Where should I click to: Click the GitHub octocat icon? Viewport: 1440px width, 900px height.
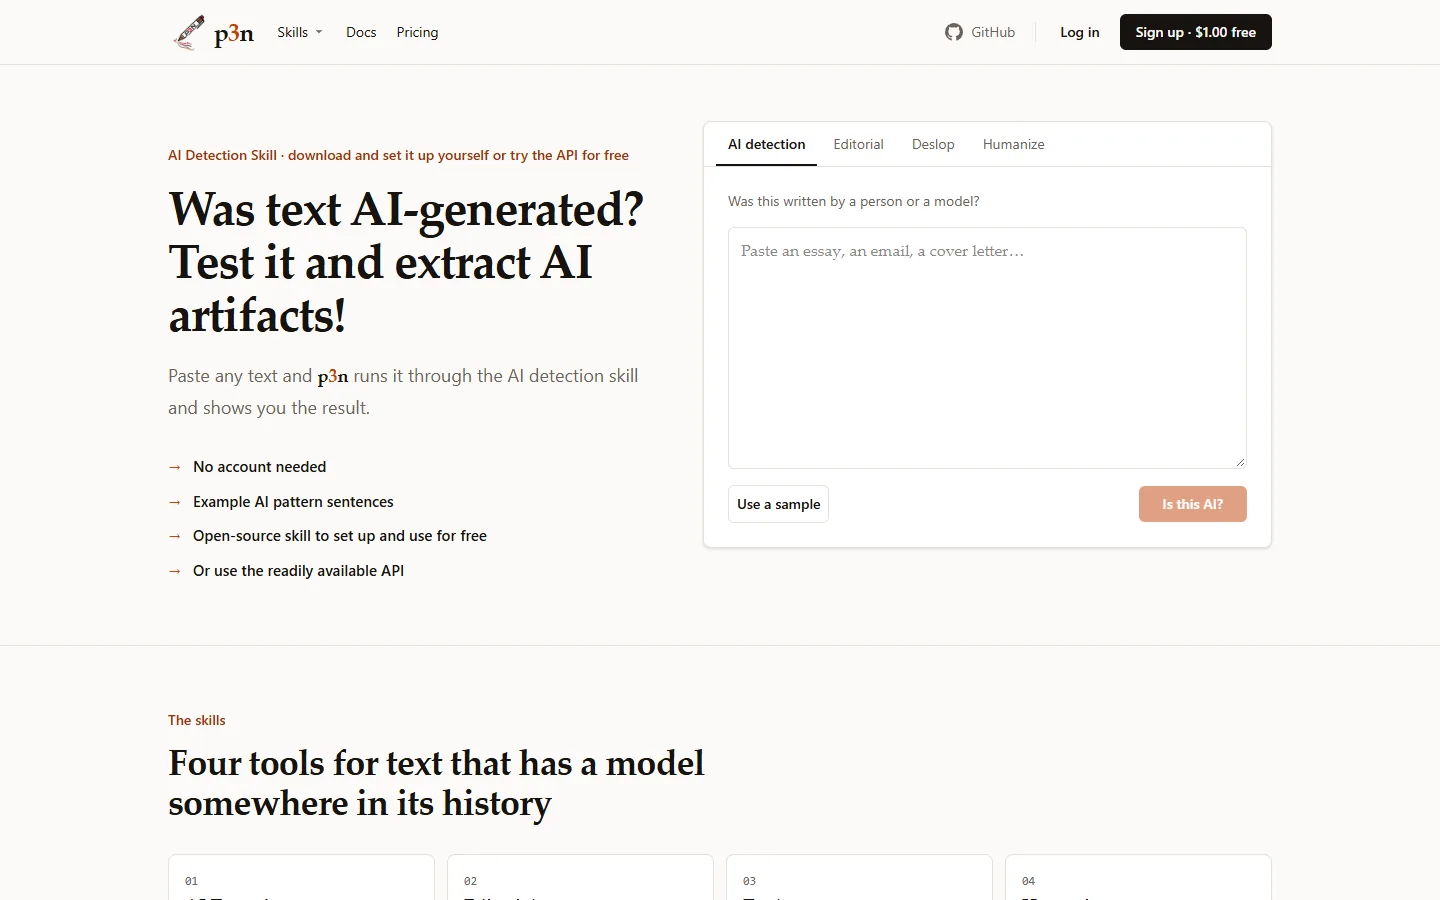(x=954, y=32)
